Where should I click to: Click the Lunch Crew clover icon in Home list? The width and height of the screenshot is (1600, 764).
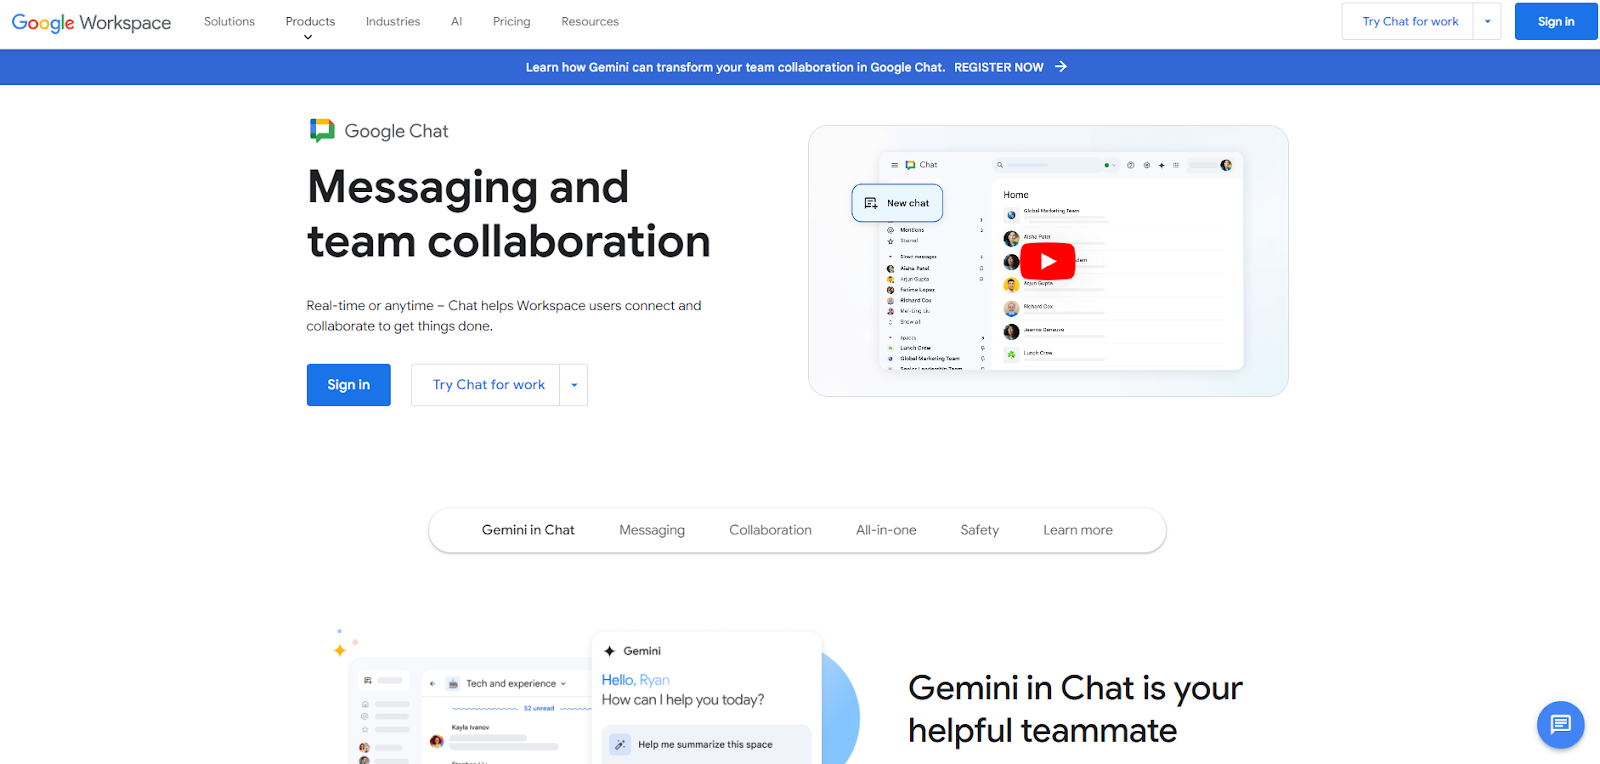tap(1011, 355)
